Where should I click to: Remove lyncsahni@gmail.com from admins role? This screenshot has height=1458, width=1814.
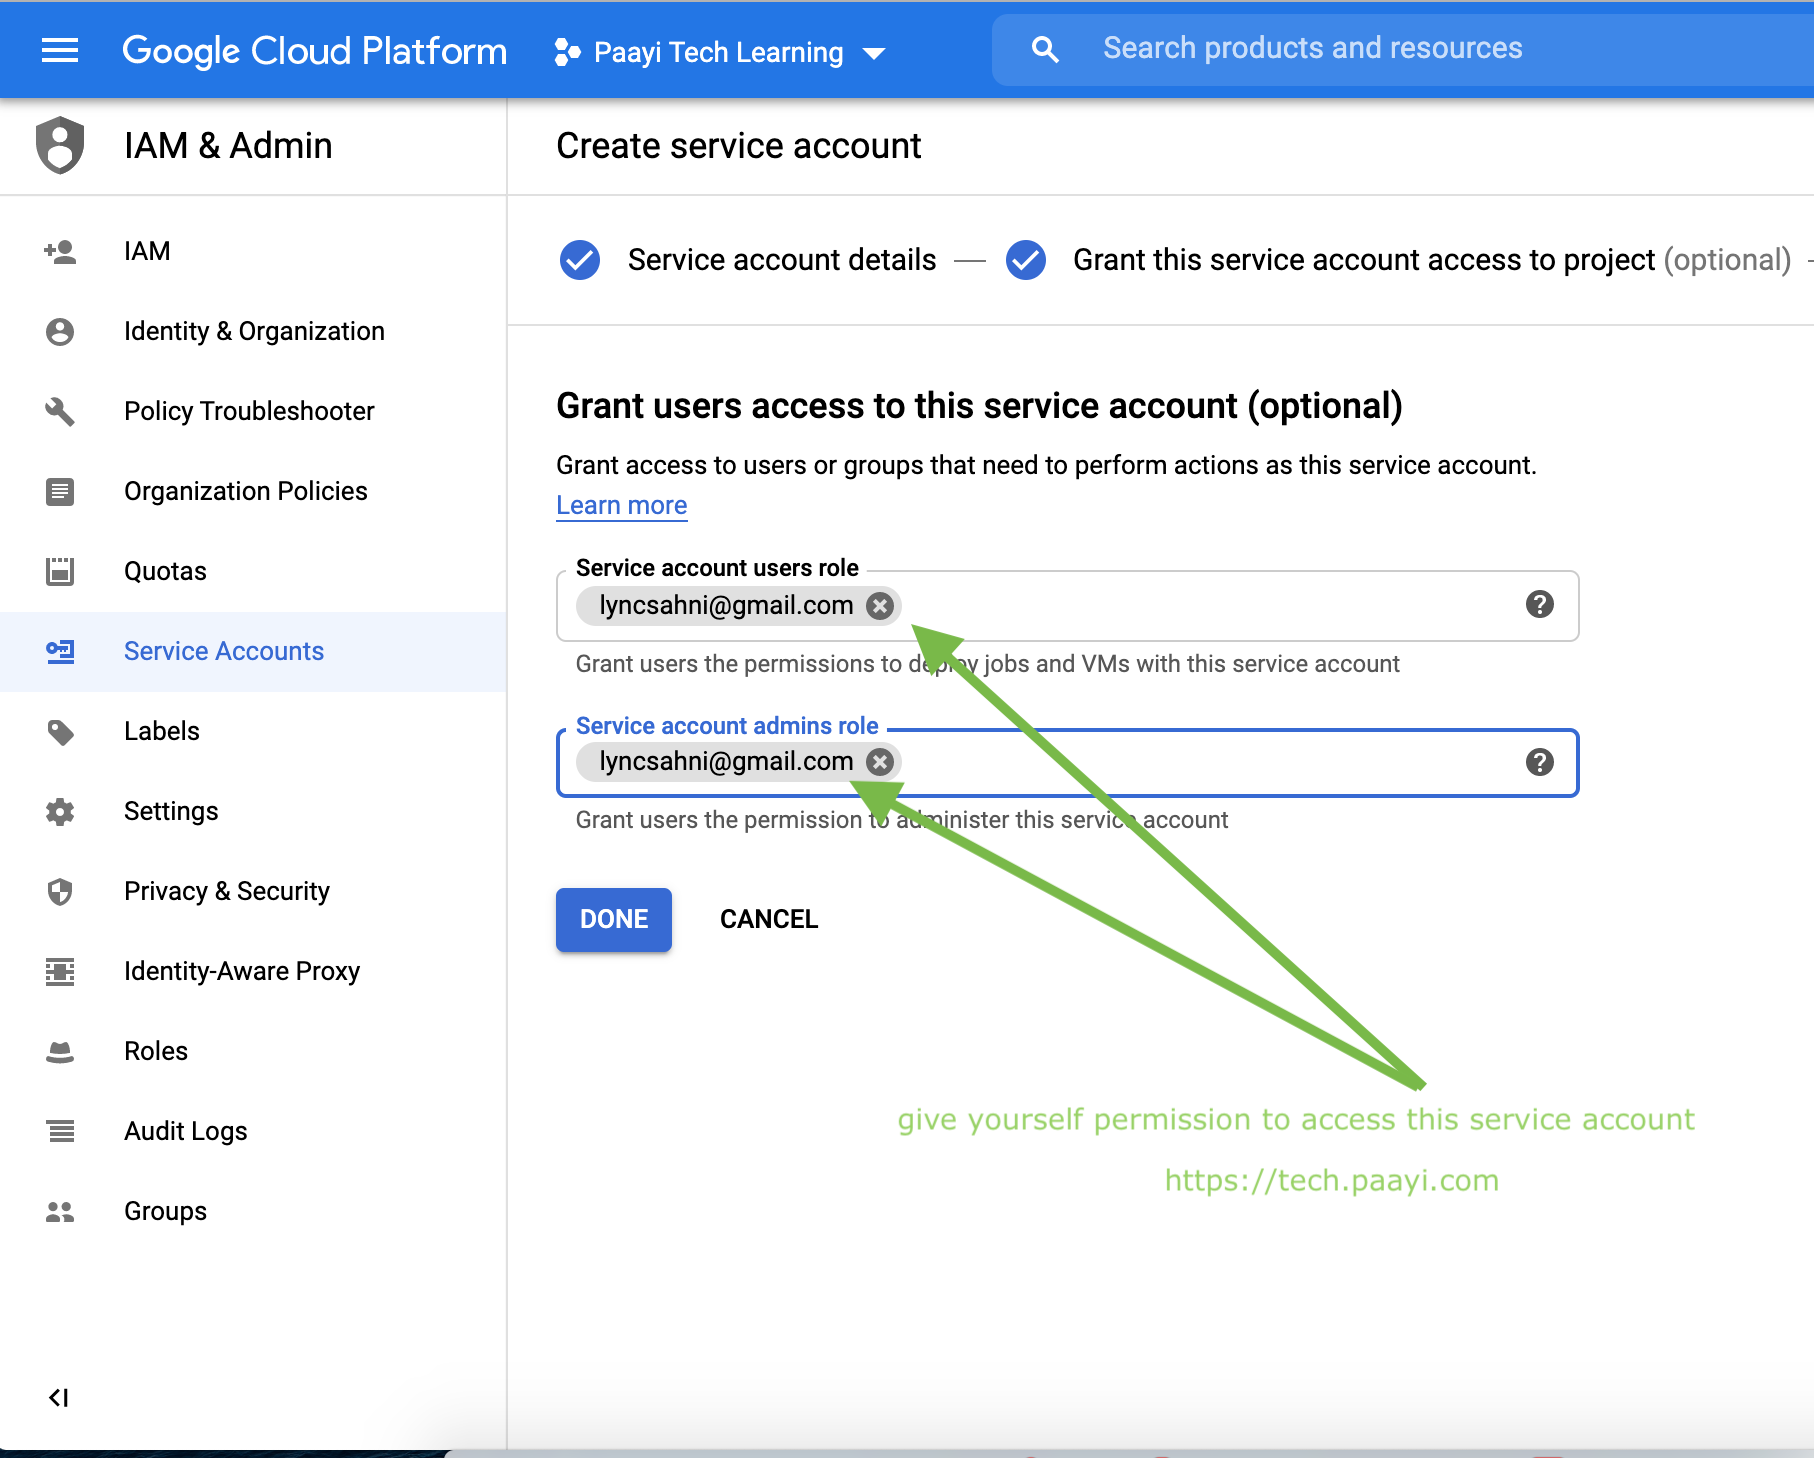[x=880, y=762]
